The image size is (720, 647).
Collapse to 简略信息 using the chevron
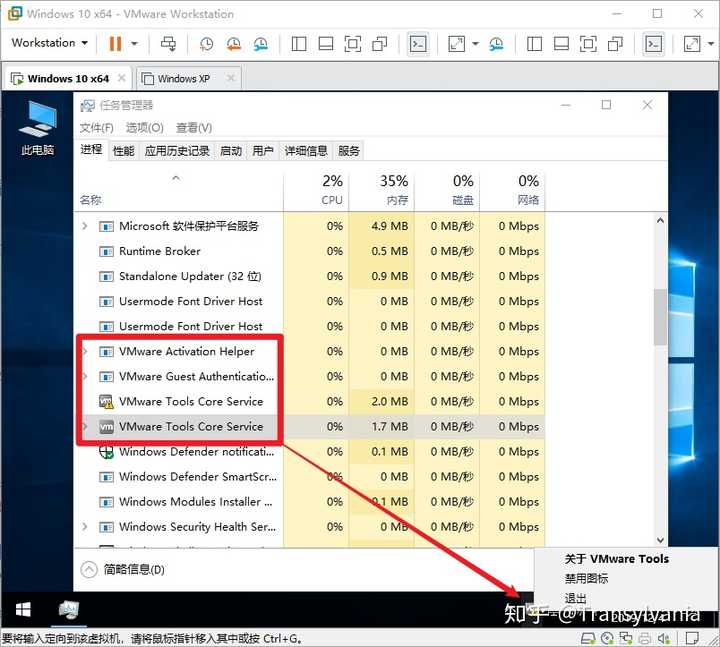pyautogui.click(x=89, y=570)
